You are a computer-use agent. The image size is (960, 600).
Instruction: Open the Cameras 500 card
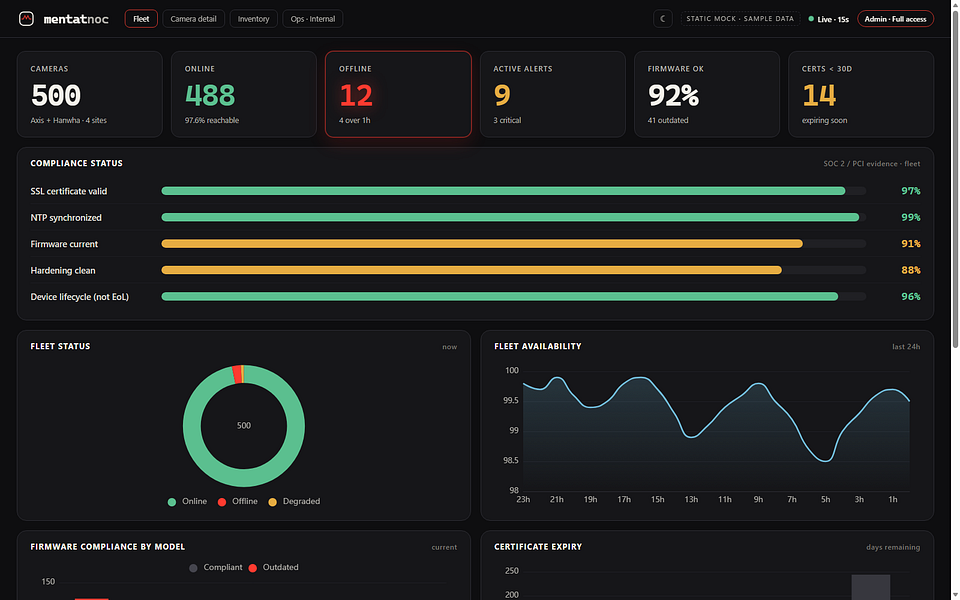89,94
